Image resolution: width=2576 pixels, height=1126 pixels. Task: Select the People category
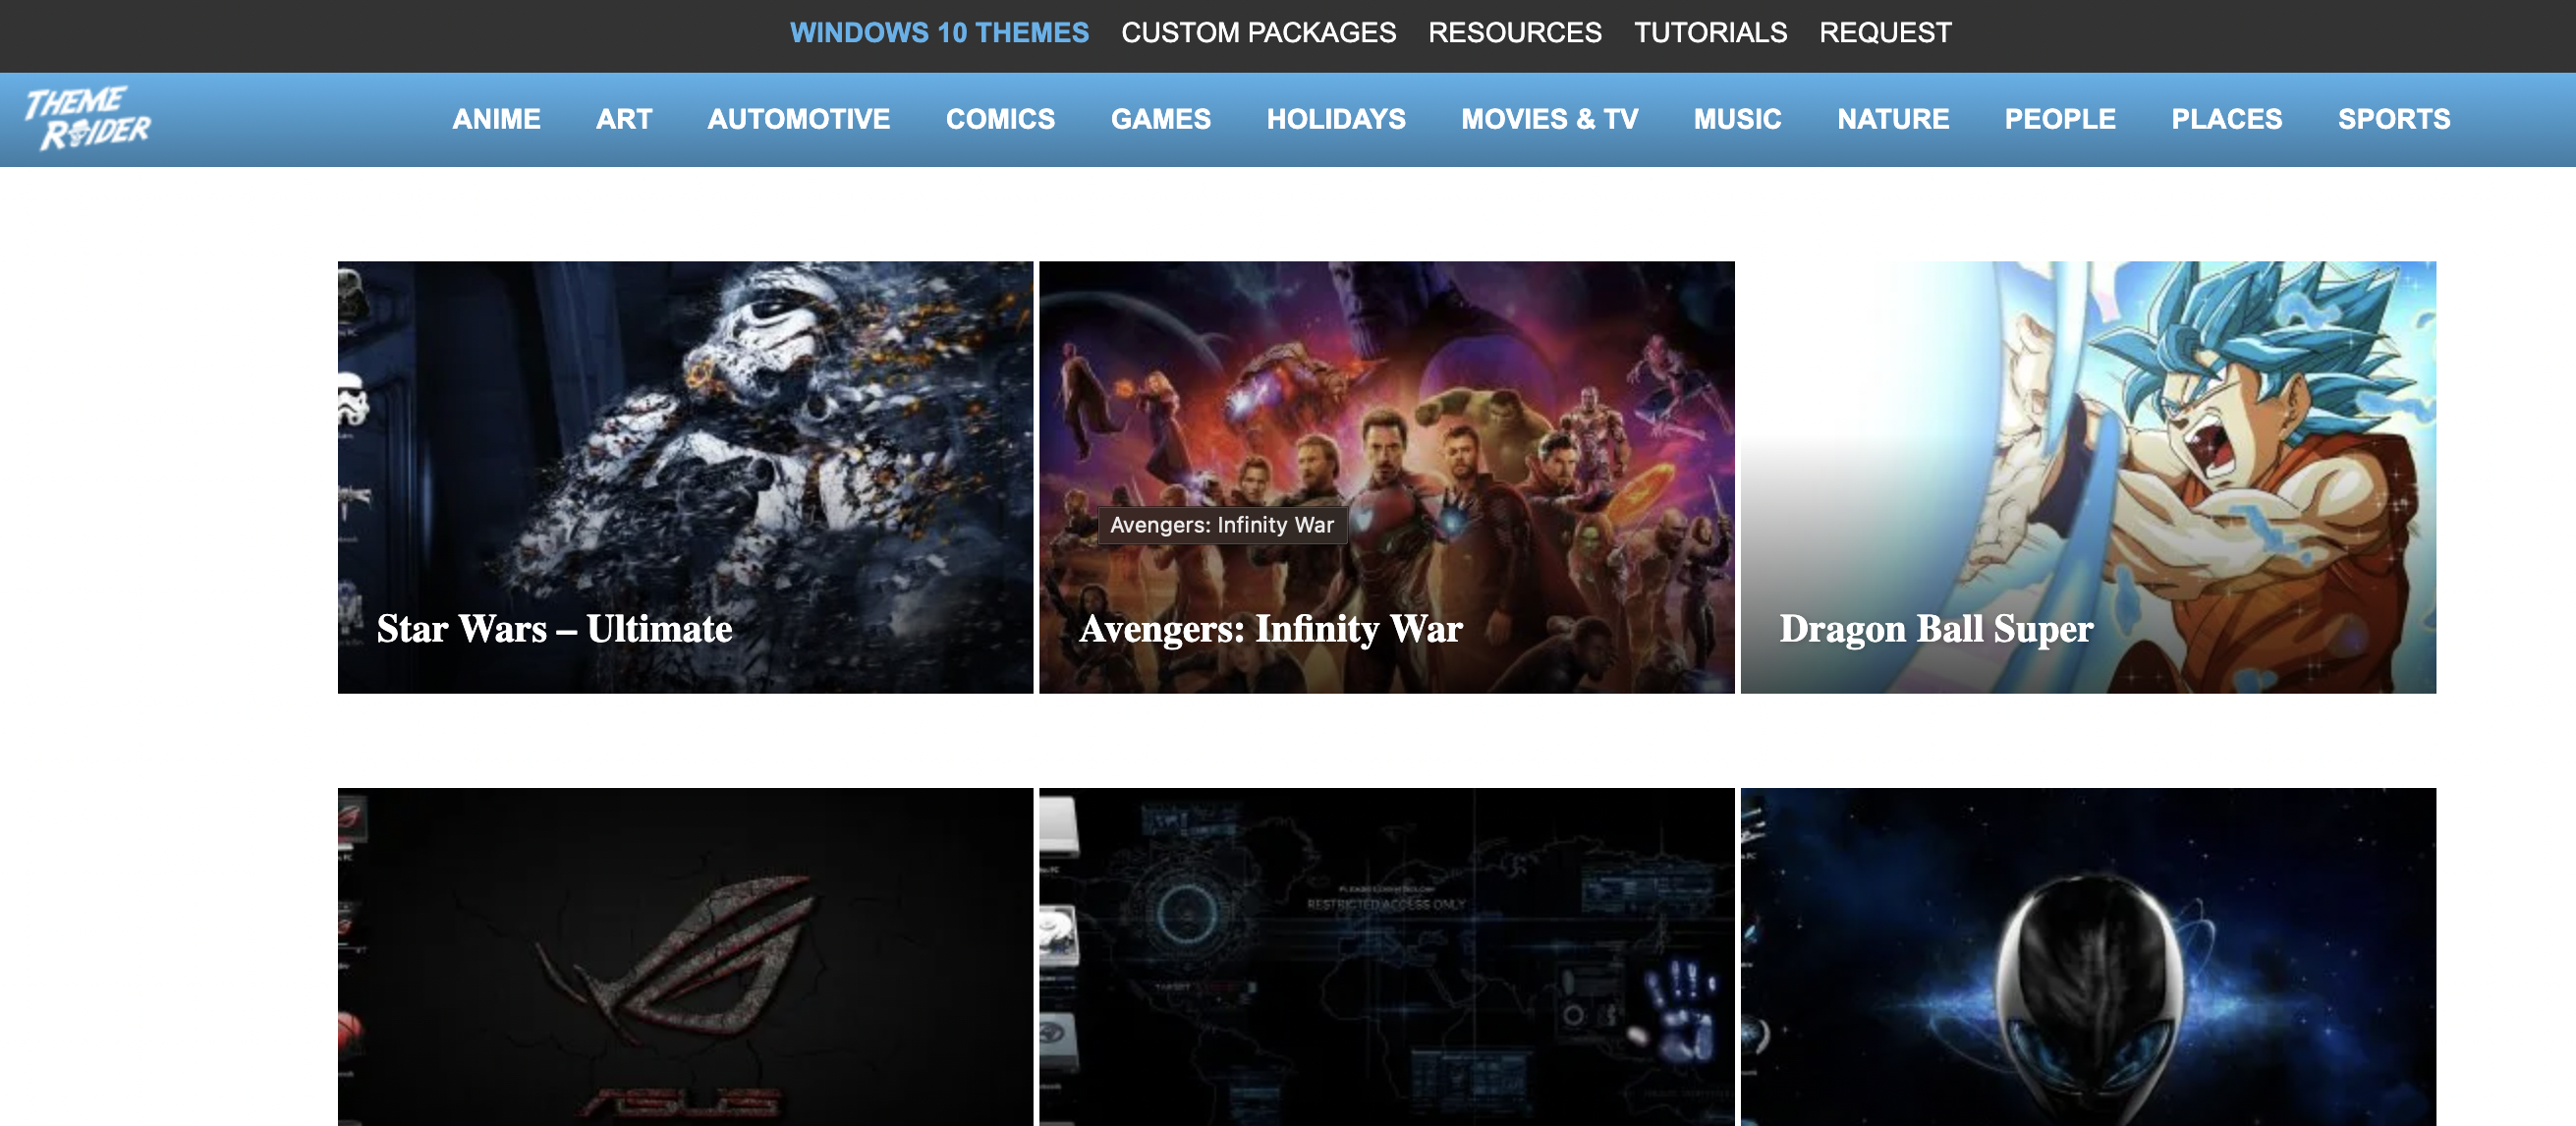[x=2060, y=119]
